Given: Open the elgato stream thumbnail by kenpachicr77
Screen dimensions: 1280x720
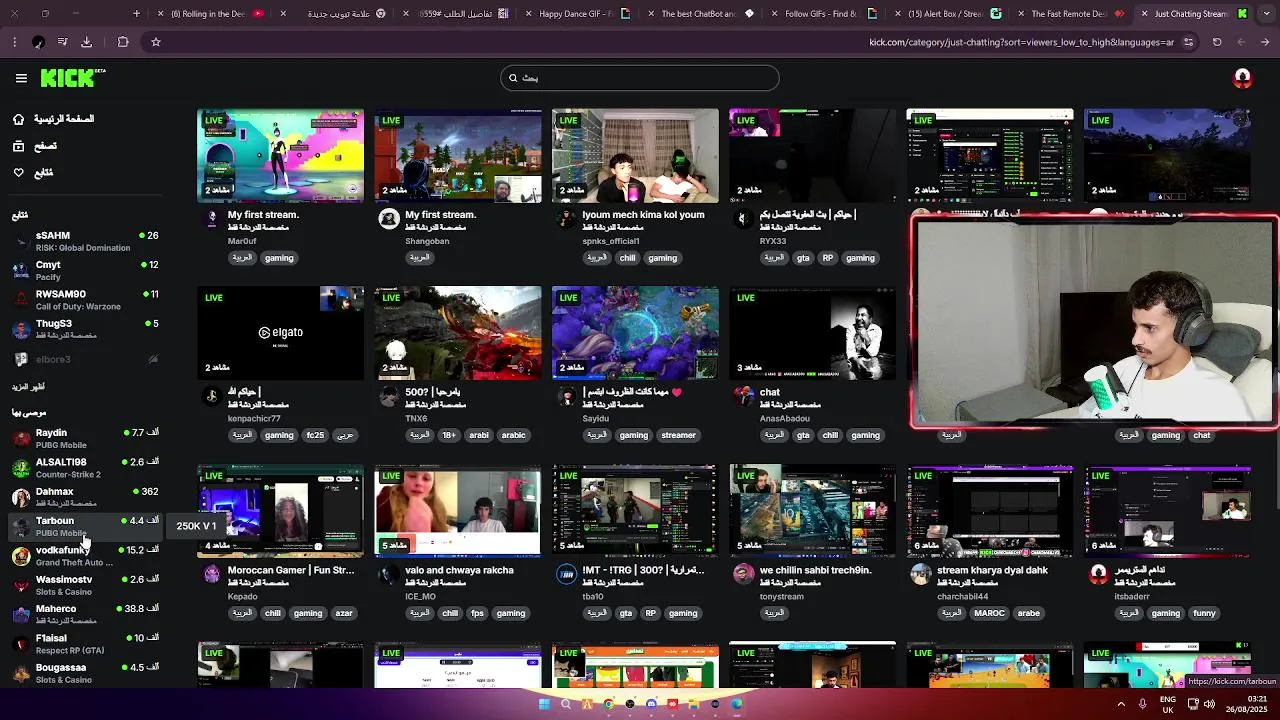Looking at the screenshot, I should pyautogui.click(x=280, y=333).
